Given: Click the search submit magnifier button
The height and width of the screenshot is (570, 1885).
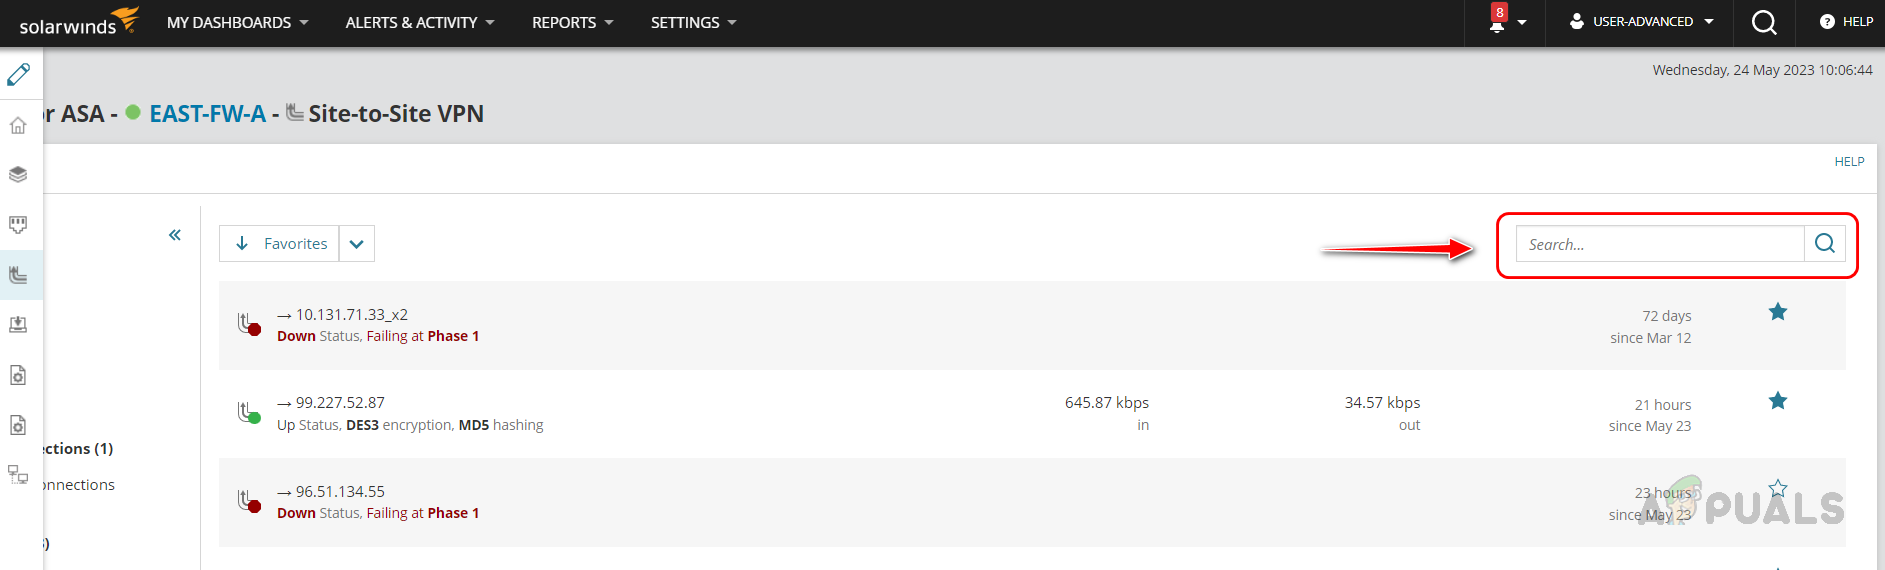Looking at the screenshot, I should (1824, 243).
